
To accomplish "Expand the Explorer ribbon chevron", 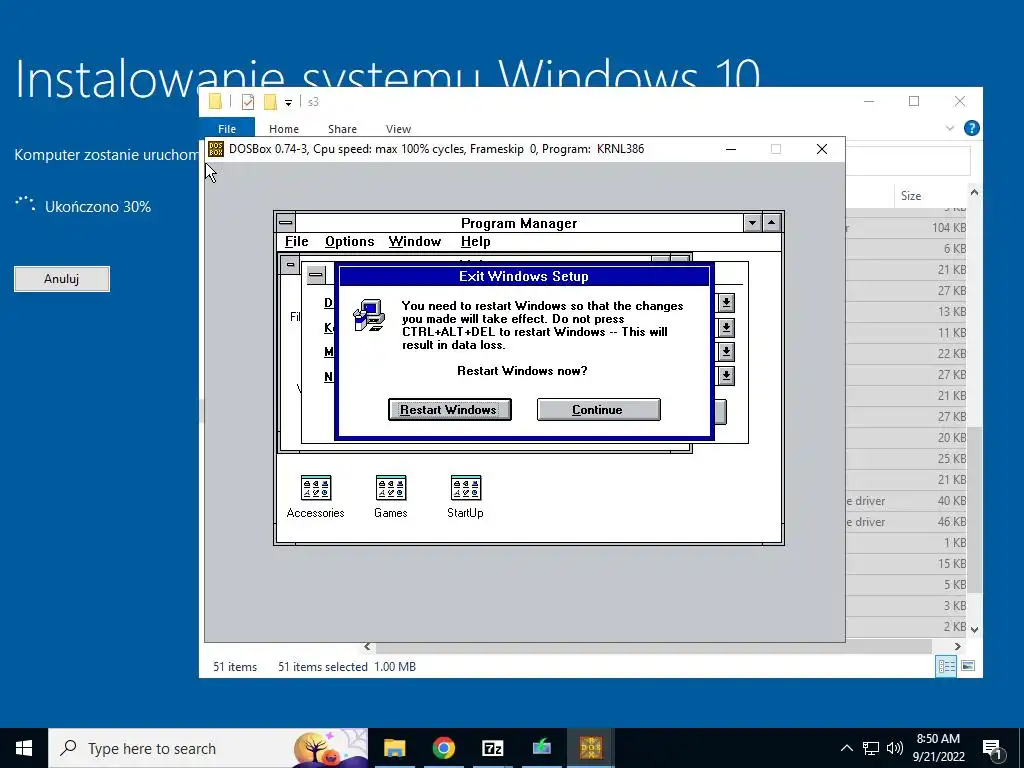I will [950, 128].
